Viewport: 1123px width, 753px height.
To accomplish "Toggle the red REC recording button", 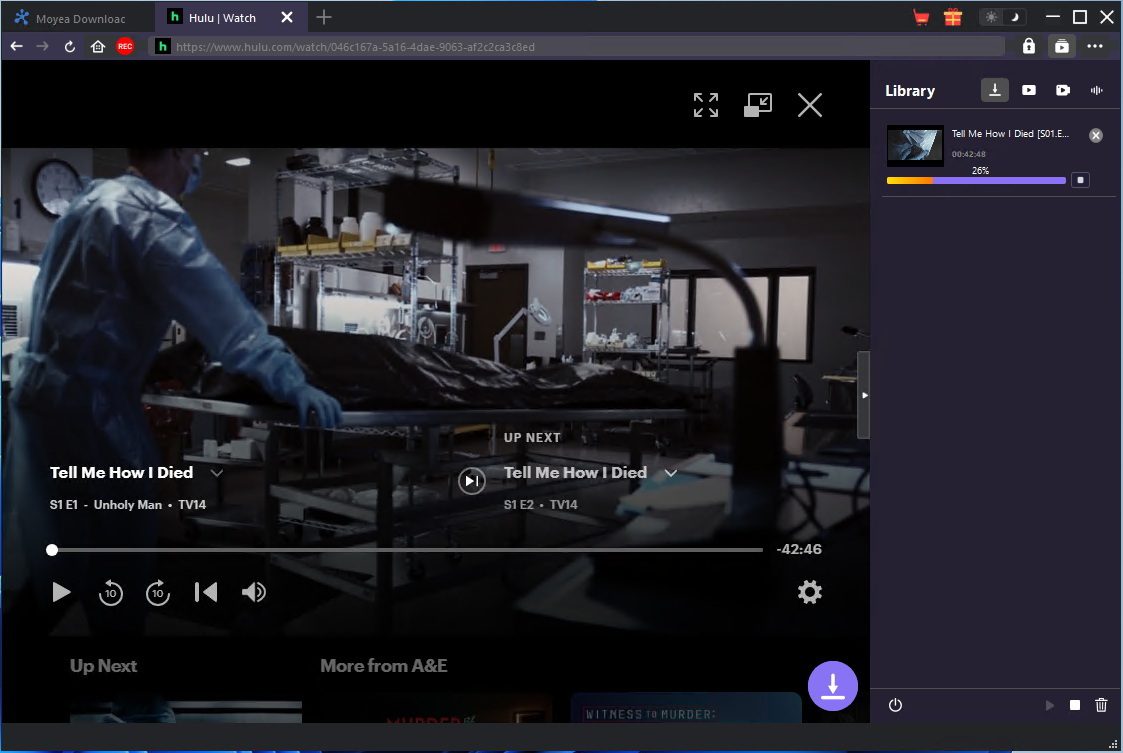I will (125, 47).
